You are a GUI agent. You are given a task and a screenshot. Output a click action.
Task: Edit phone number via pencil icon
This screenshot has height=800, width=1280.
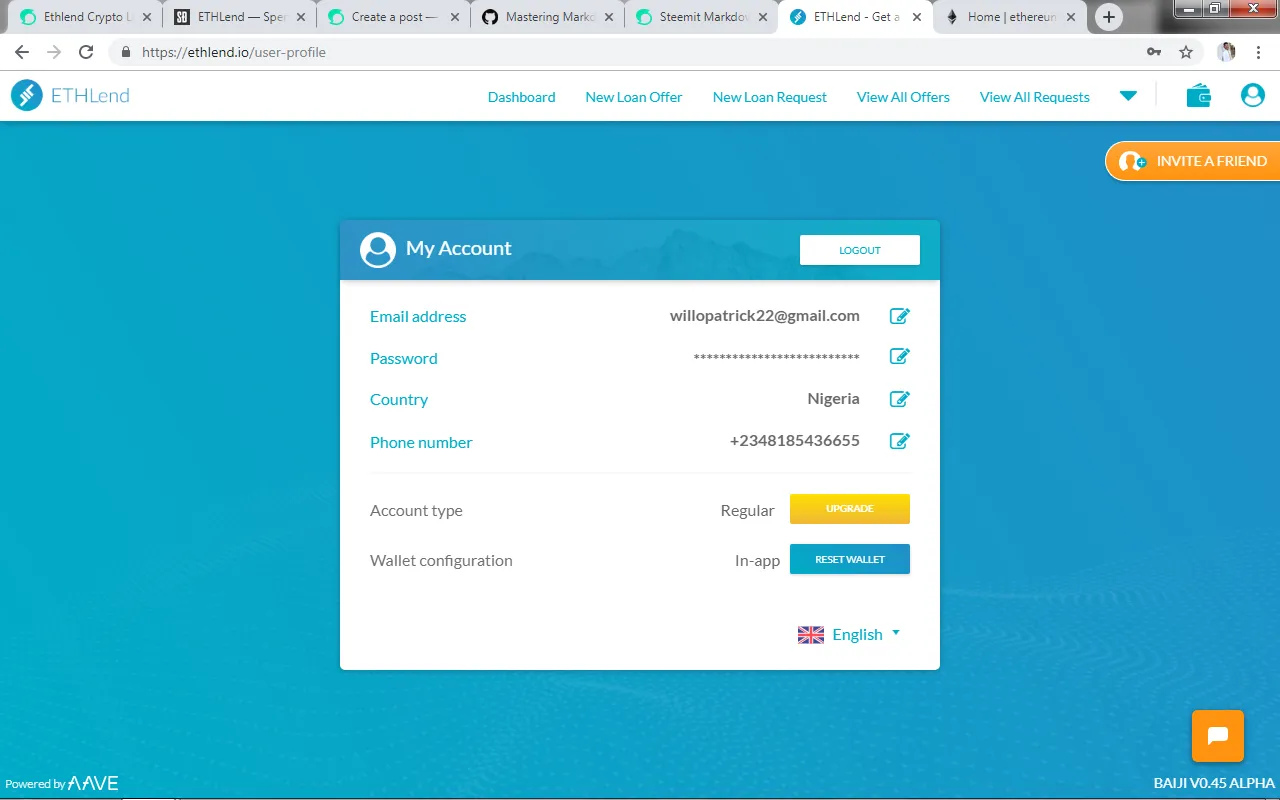(x=900, y=441)
